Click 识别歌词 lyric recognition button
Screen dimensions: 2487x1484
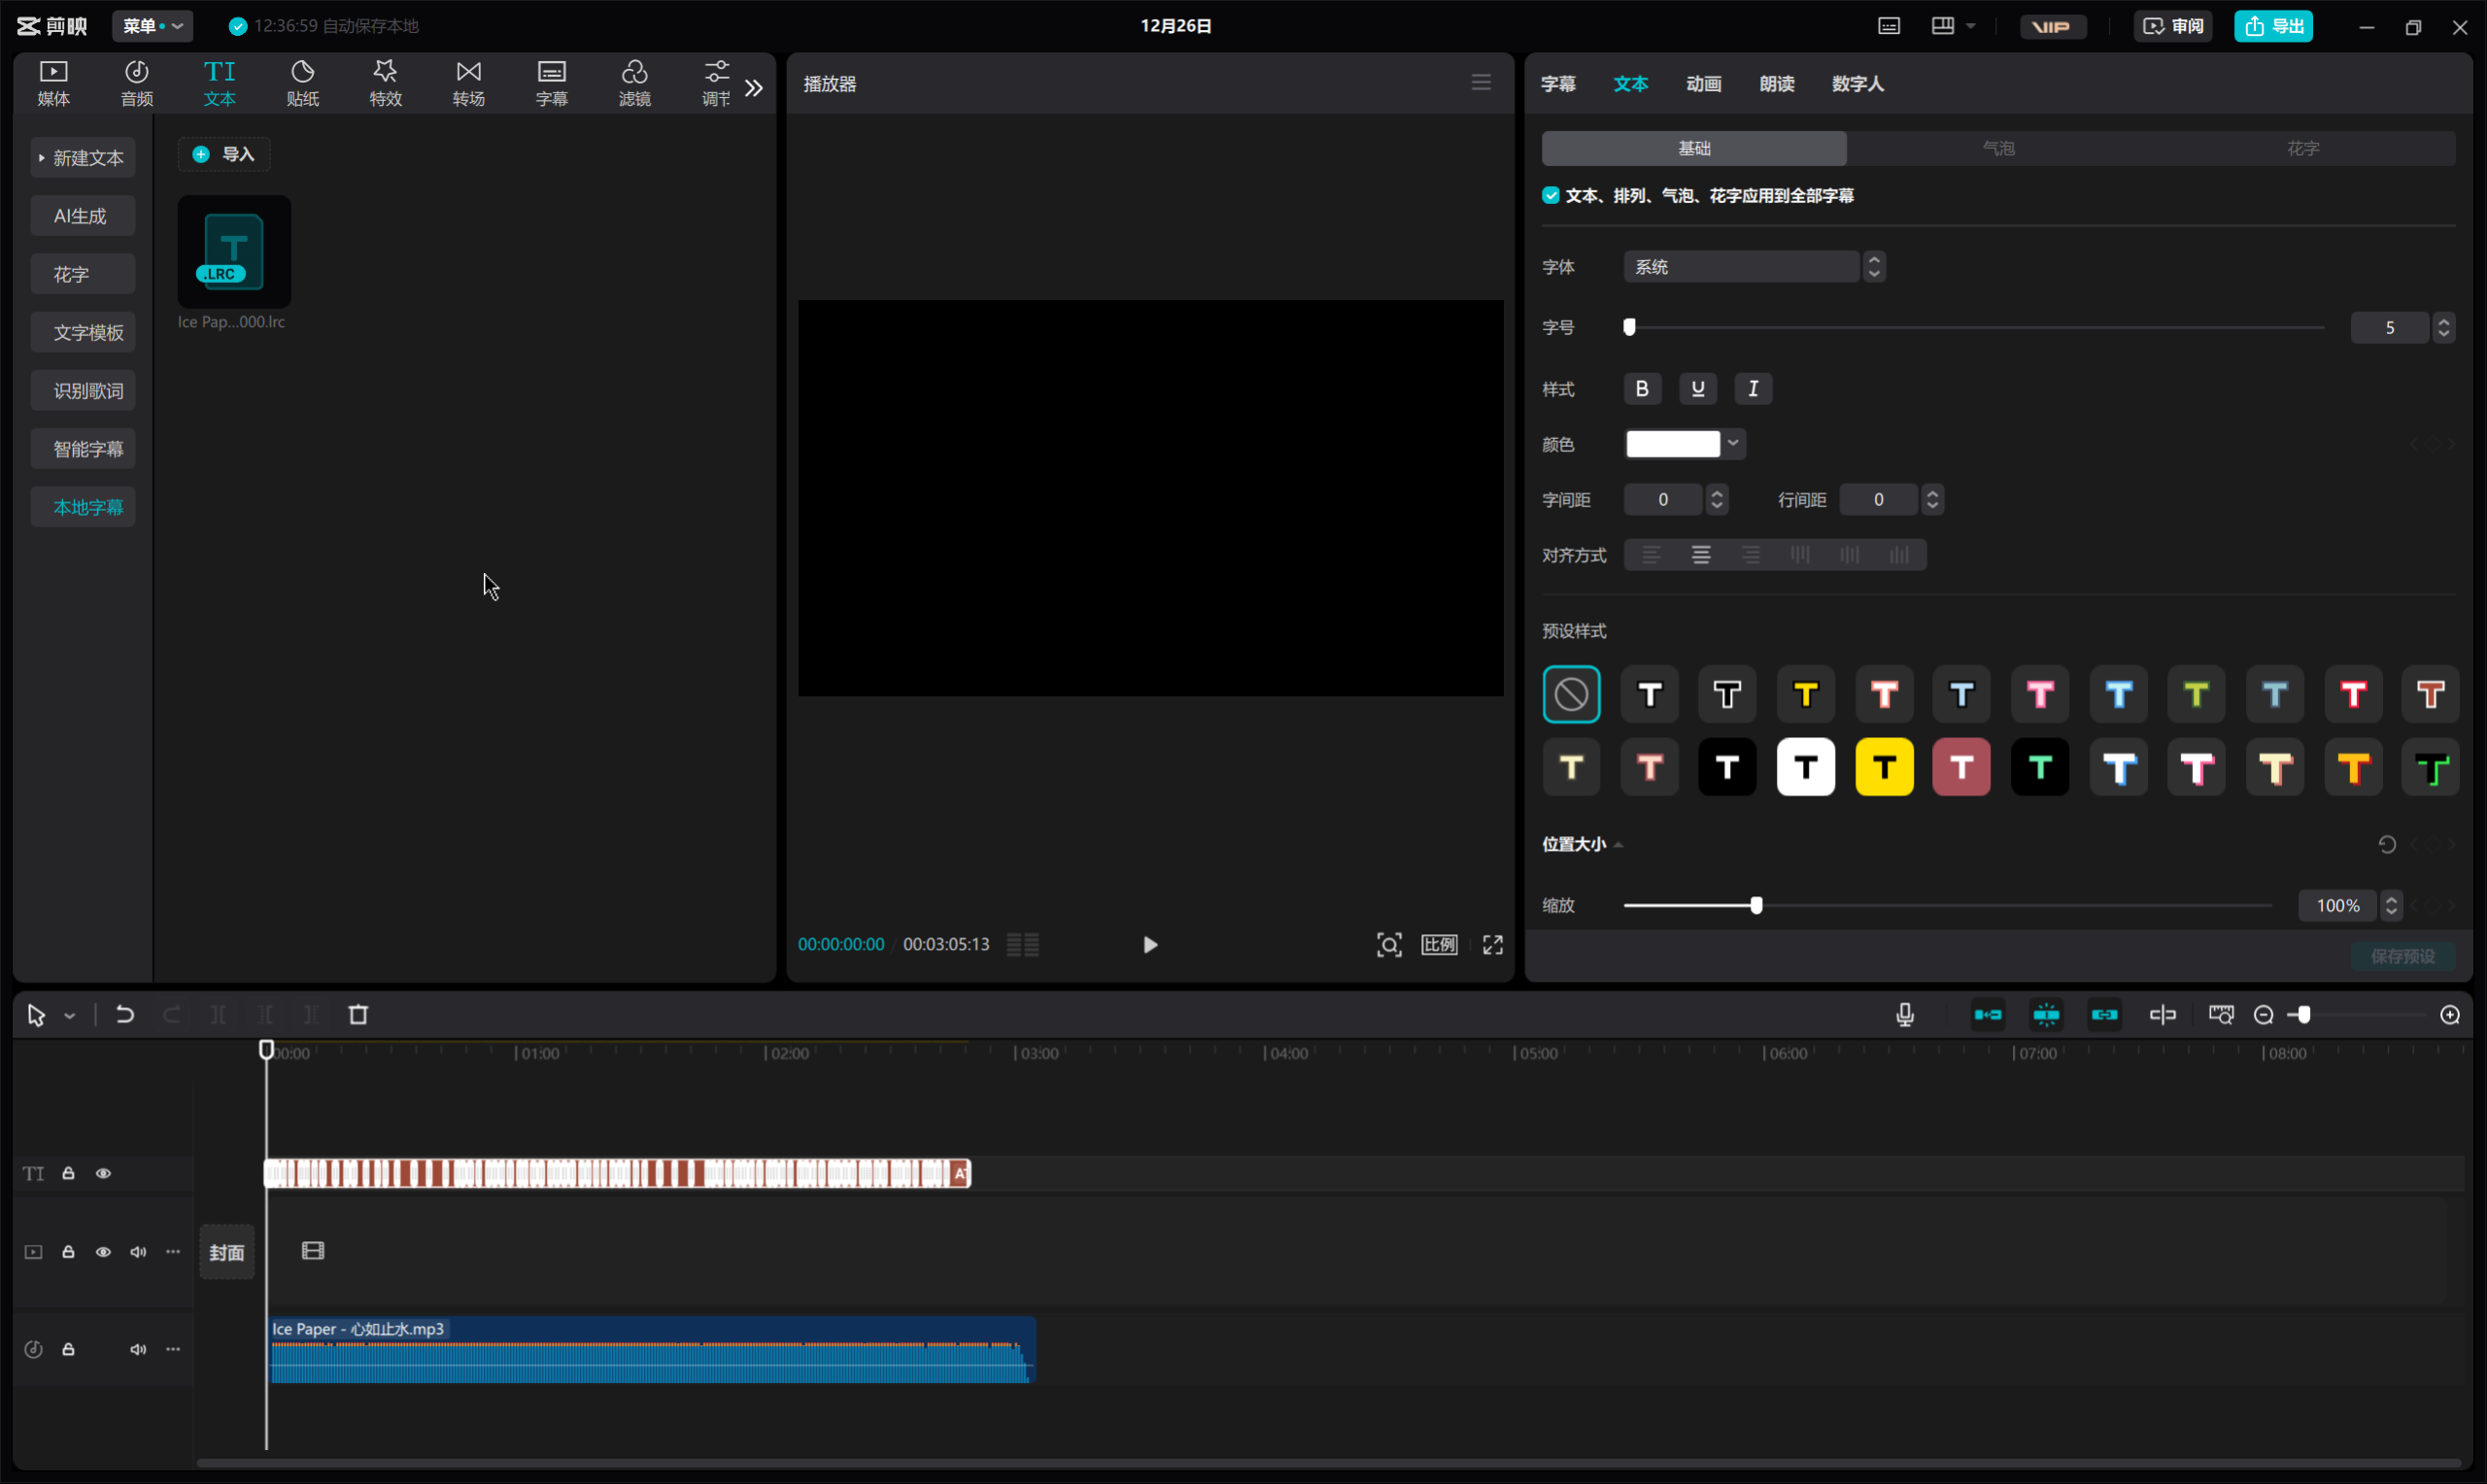87,391
